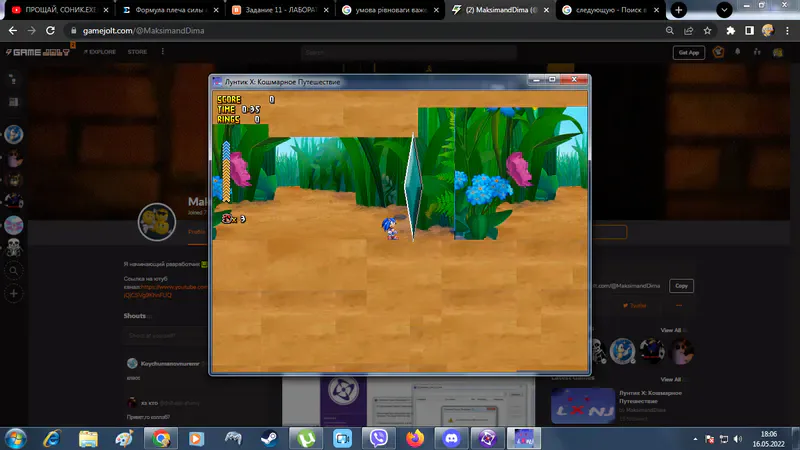Open browser zoom magnifier icon in address bar

(x=669, y=31)
